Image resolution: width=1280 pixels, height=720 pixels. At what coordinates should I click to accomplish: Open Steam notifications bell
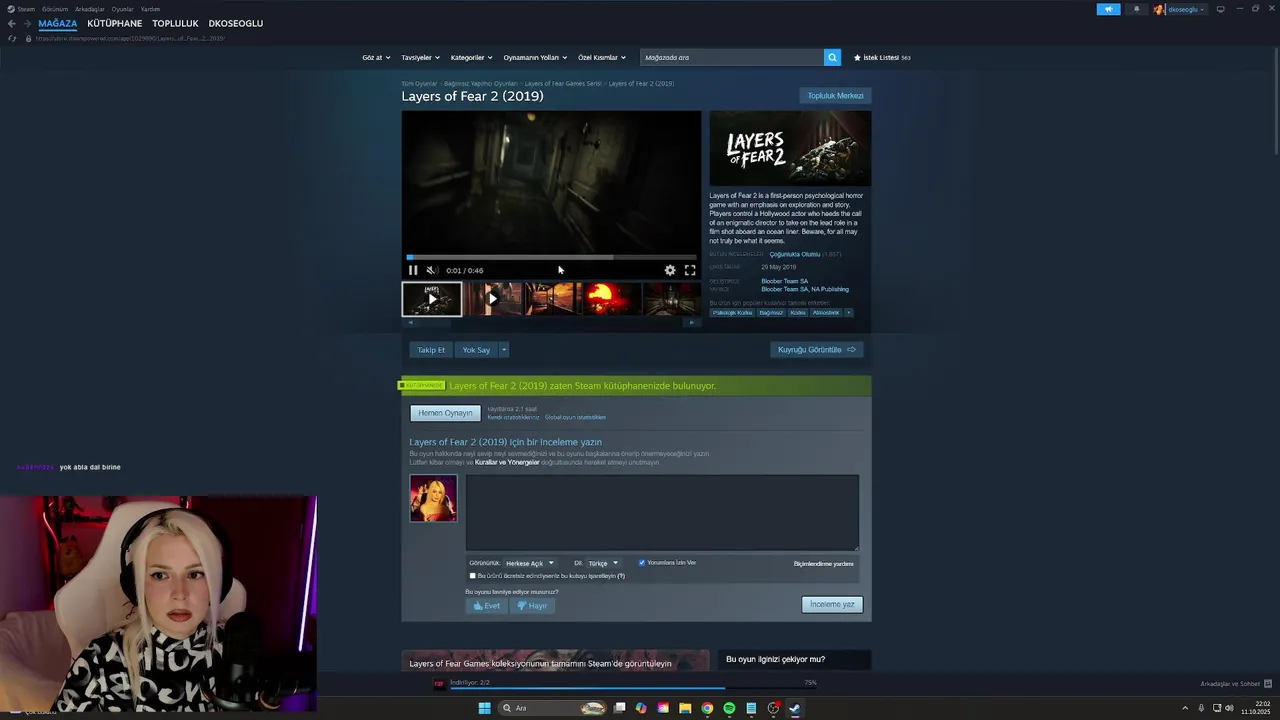1136,9
